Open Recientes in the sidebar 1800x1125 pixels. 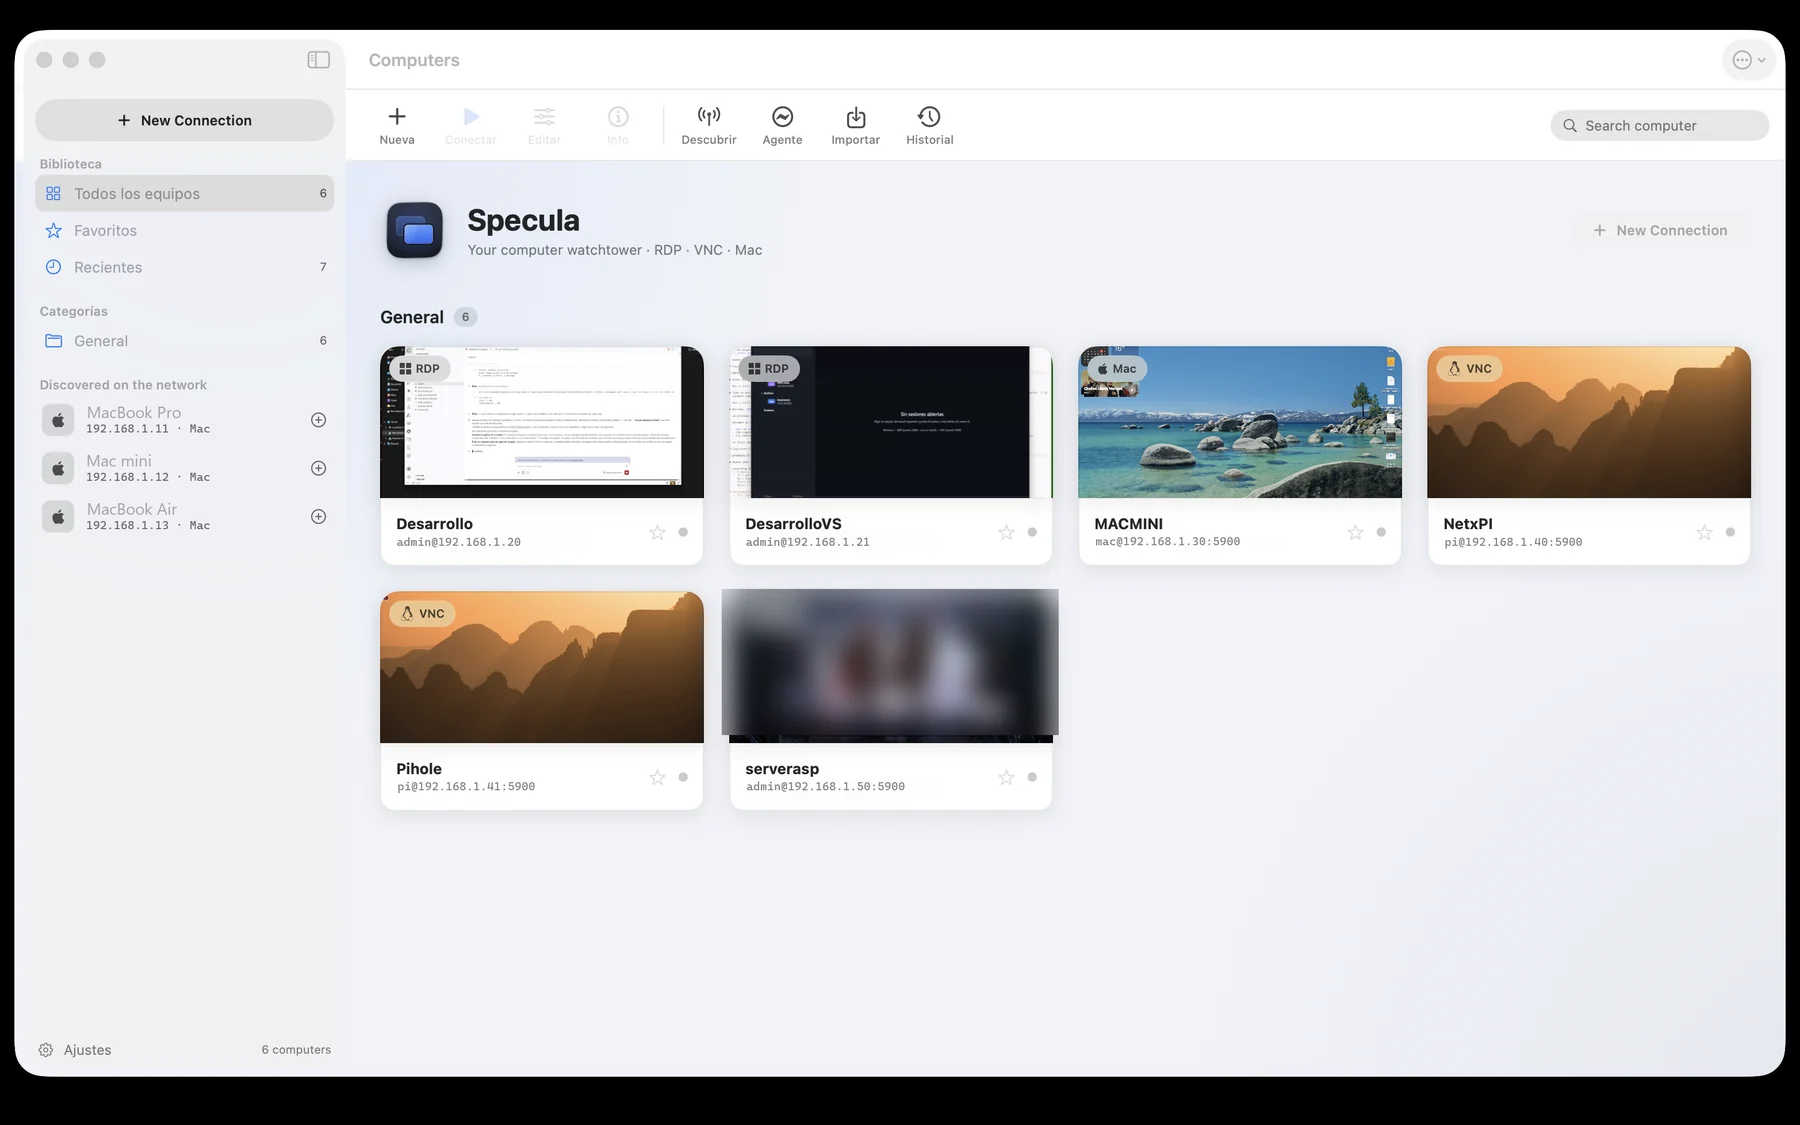[x=185, y=268]
